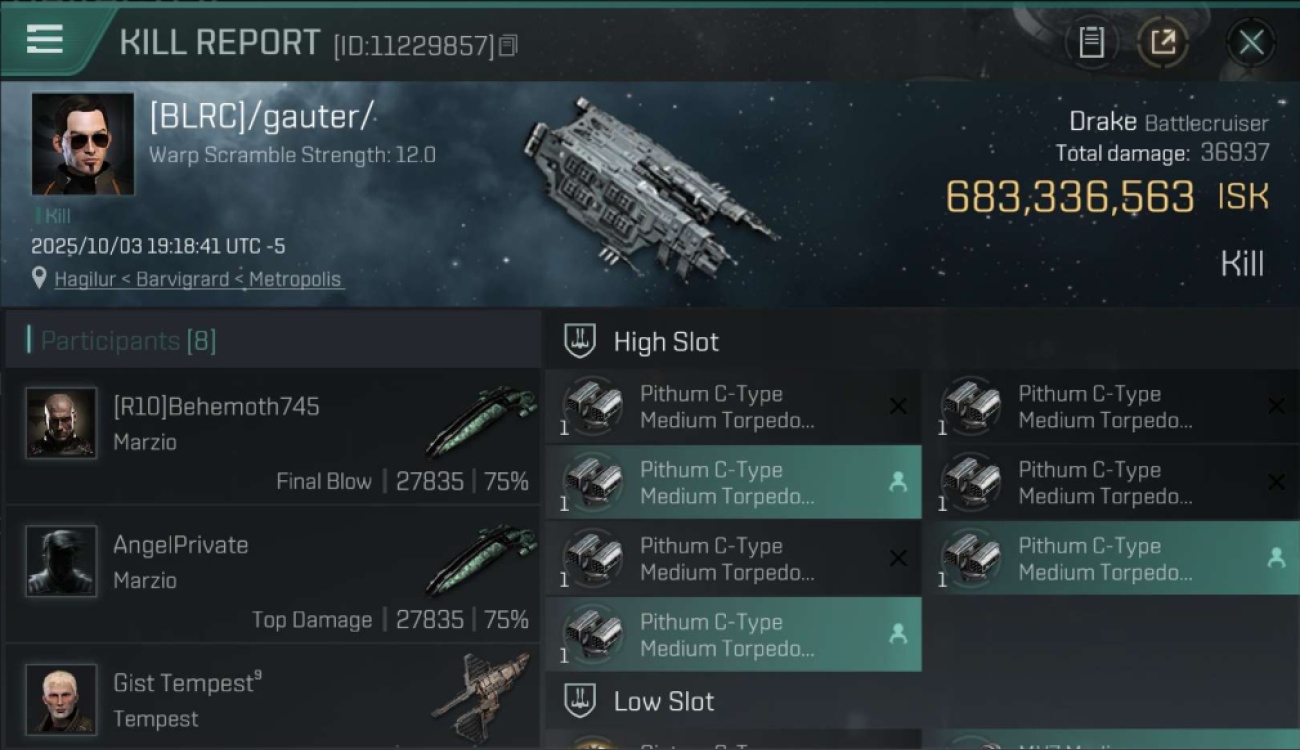The height and width of the screenshot is (750, 1300).
Task: Open AngelPrivate's participant entry
Action: click(272, 575)
